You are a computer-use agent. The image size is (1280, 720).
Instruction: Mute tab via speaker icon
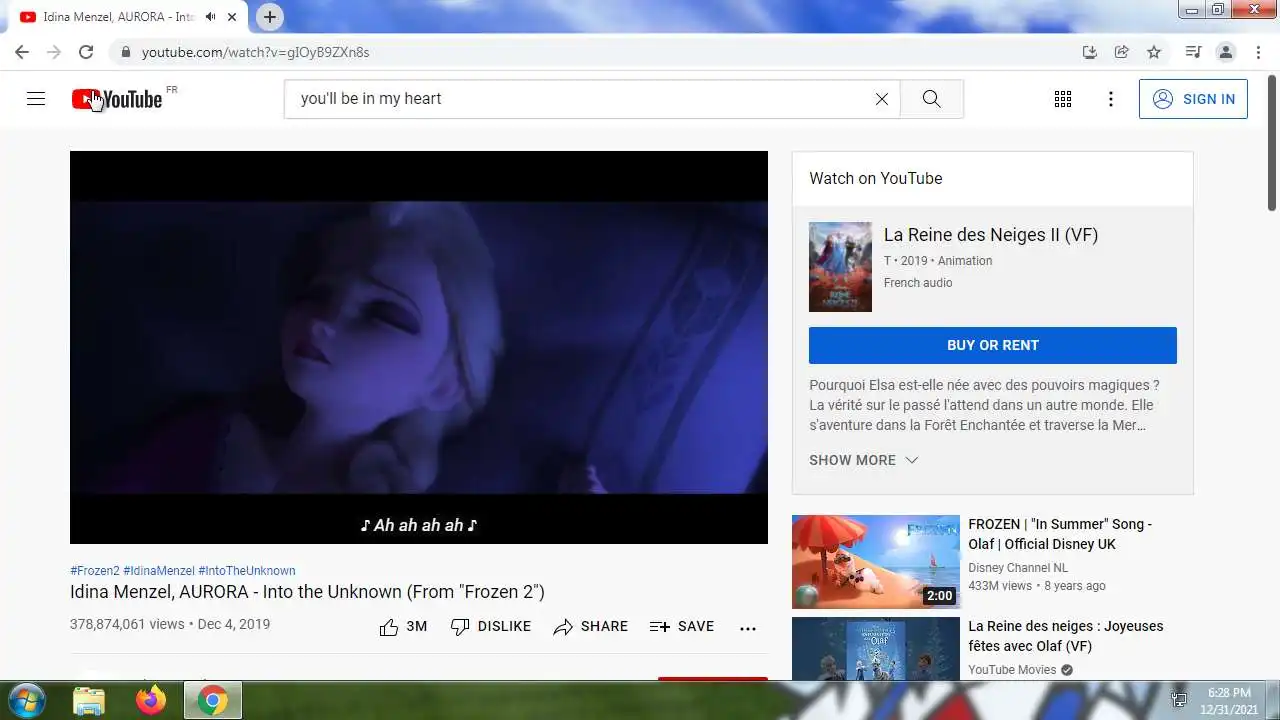[210, 17]
